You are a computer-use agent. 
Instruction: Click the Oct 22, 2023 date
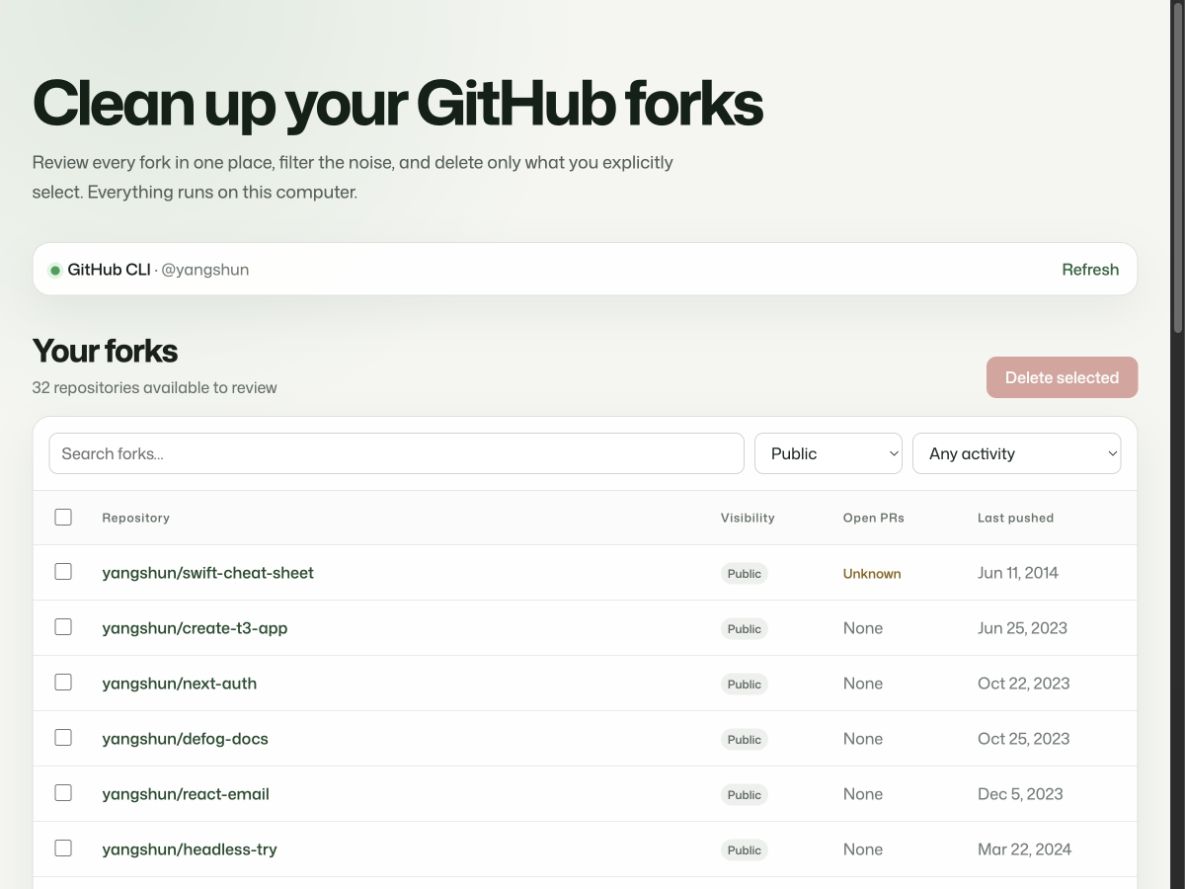pyautogui.click(x=1024, y=683)
